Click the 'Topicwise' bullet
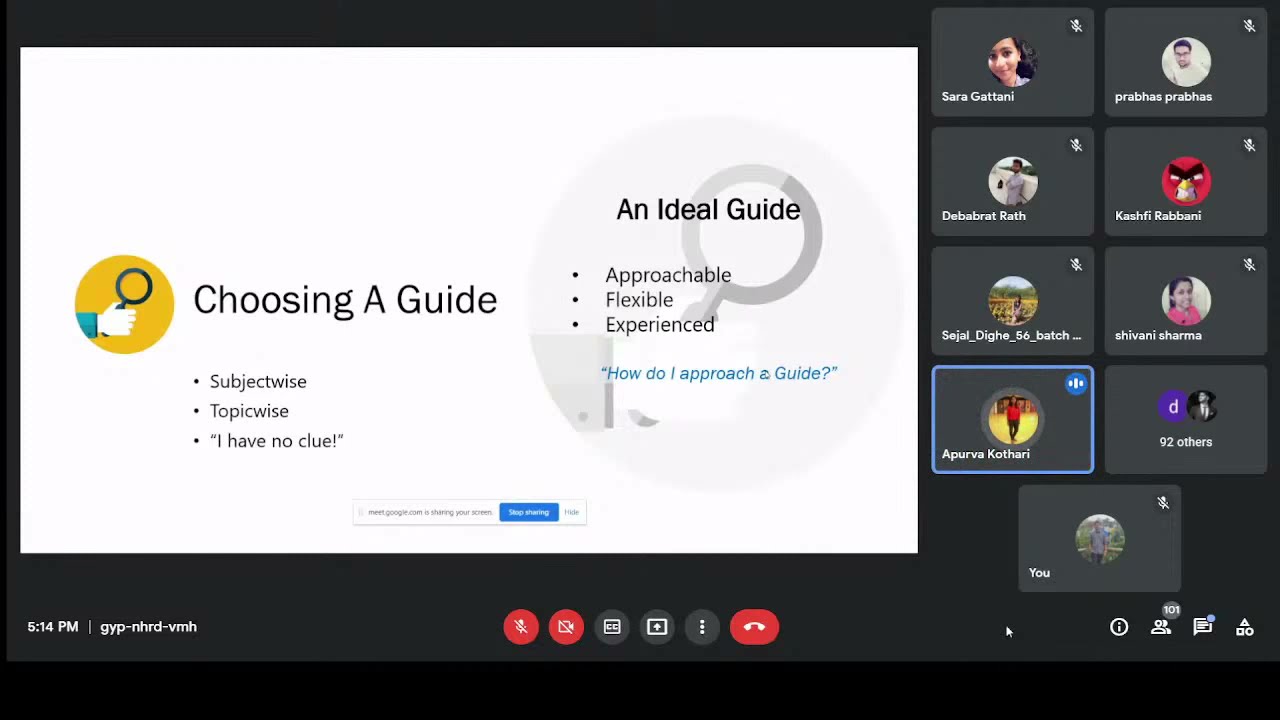This screenshot has height=720, width=1280. click(249, 411)
